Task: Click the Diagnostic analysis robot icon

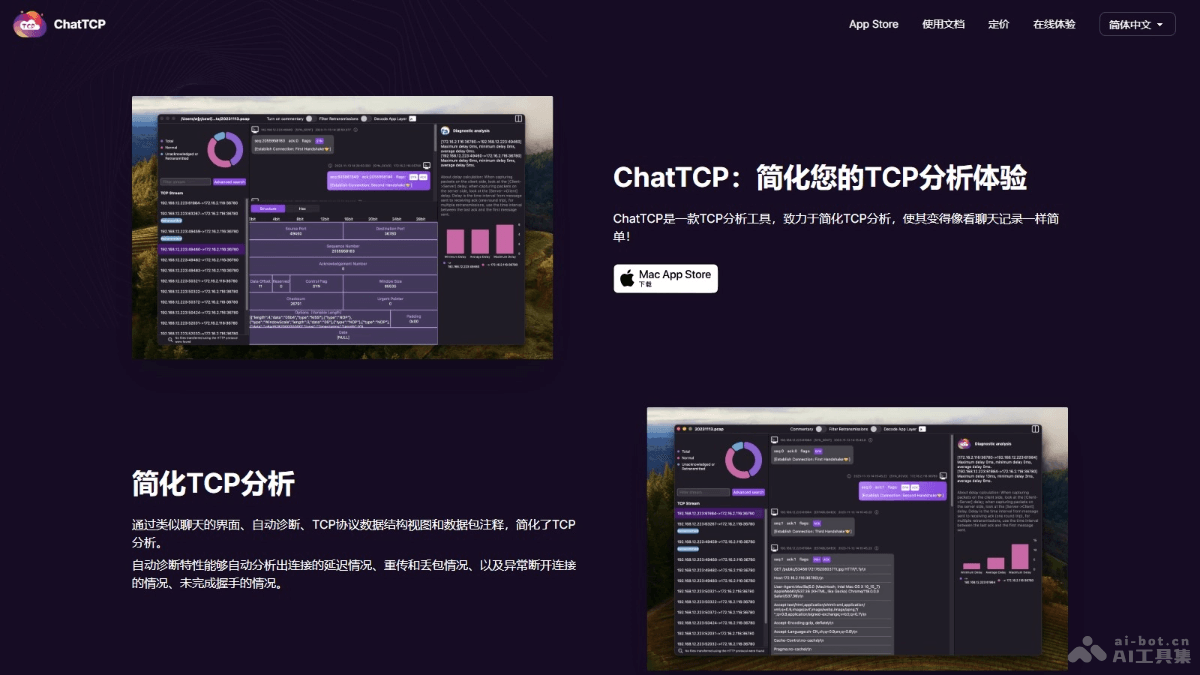Action: (x=444, y=130)
